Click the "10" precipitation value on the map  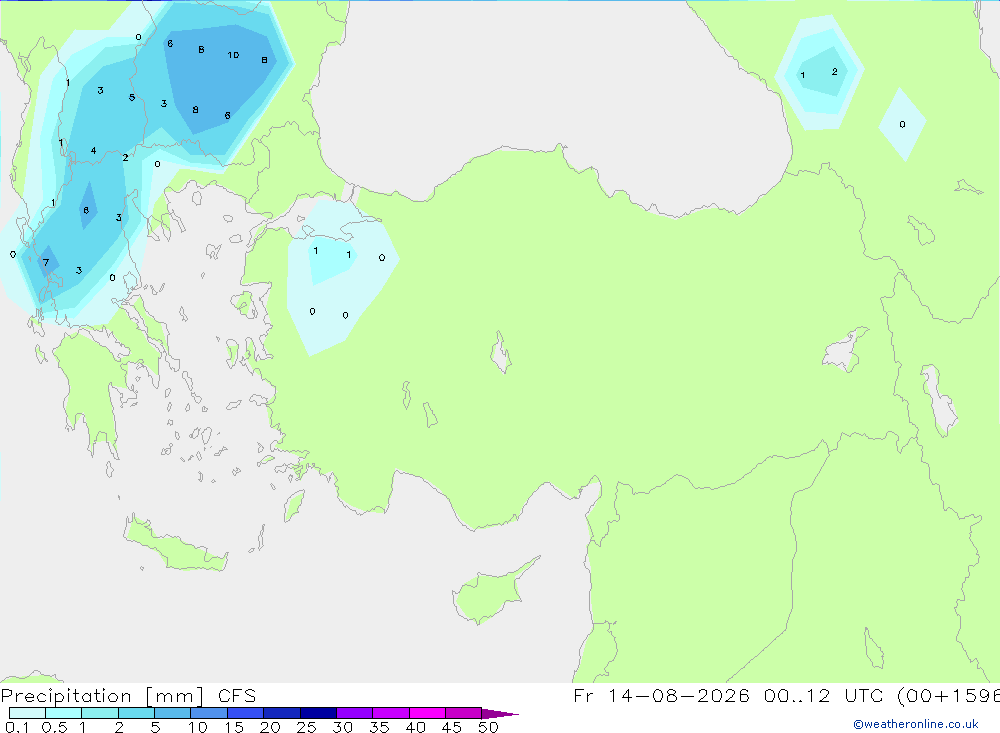pyautogui.click(x=233, y=55)
